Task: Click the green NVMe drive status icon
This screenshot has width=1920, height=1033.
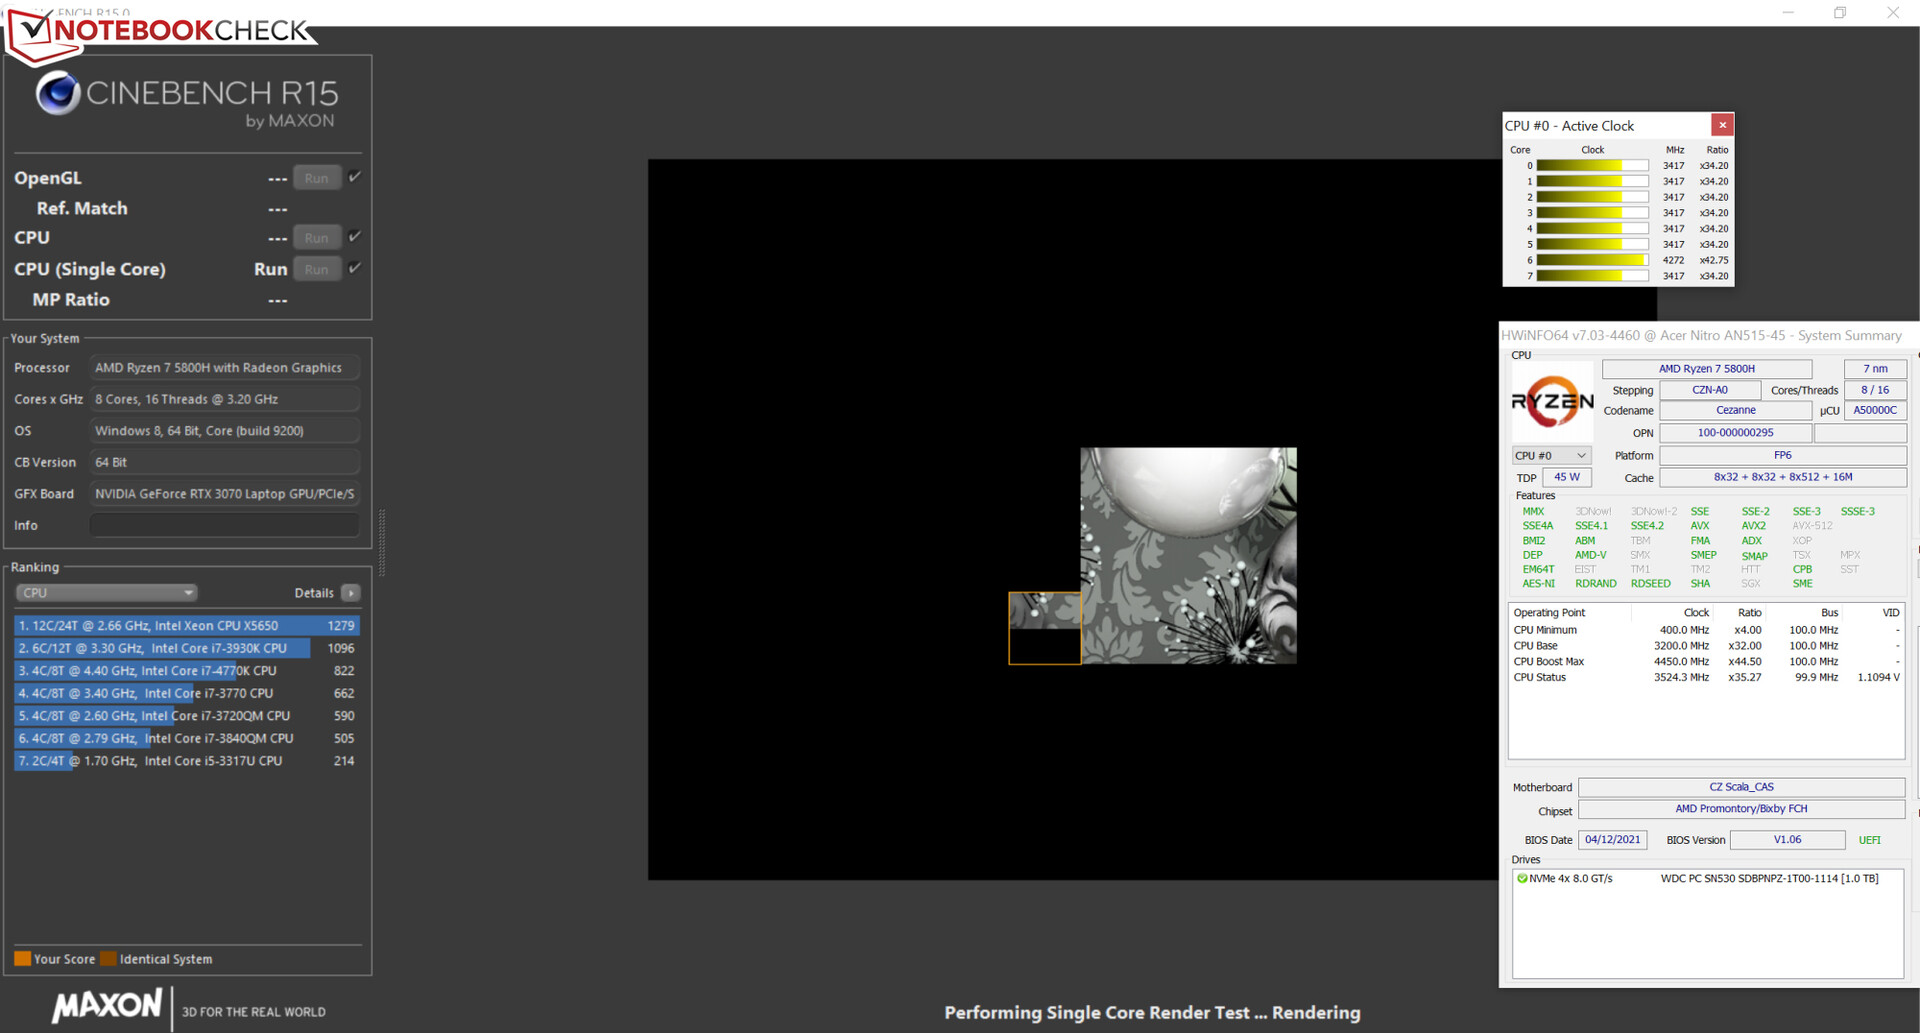Action: click(x=1522, y=879)
